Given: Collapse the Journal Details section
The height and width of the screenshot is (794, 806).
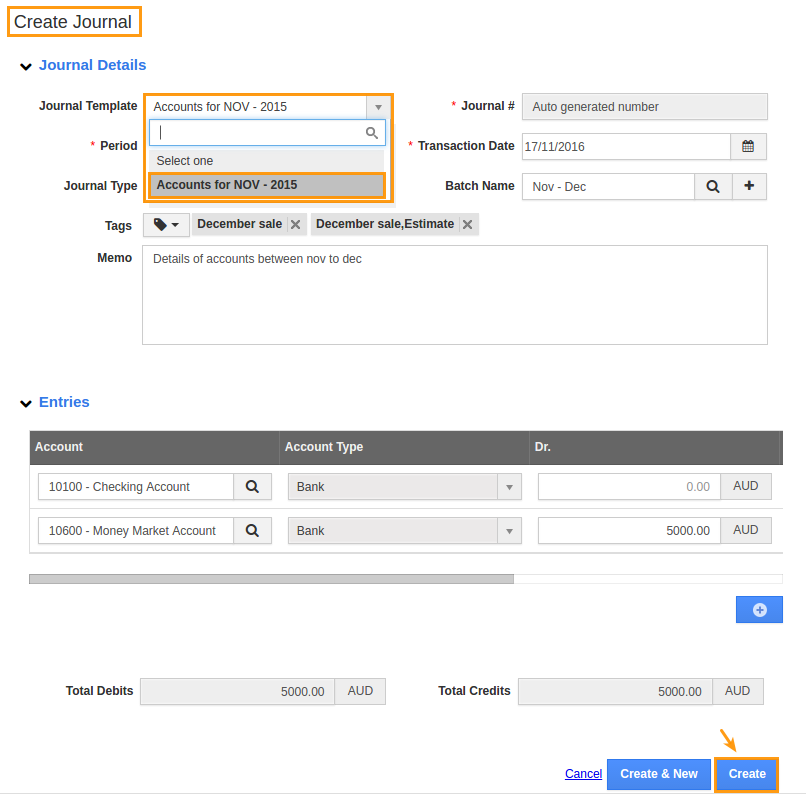Looking at the screenshot, I should click(26, 66).
